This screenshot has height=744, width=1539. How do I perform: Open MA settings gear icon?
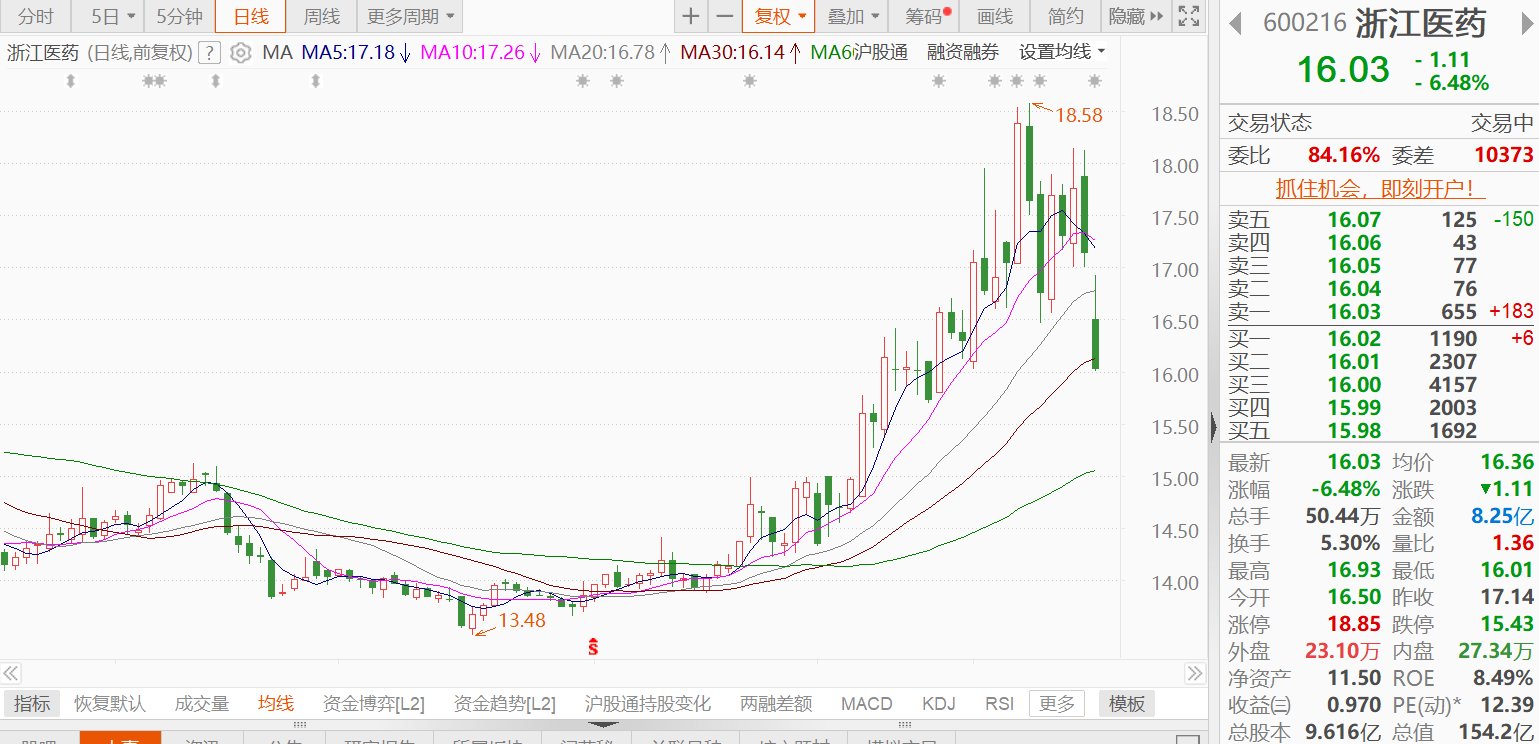240,53
